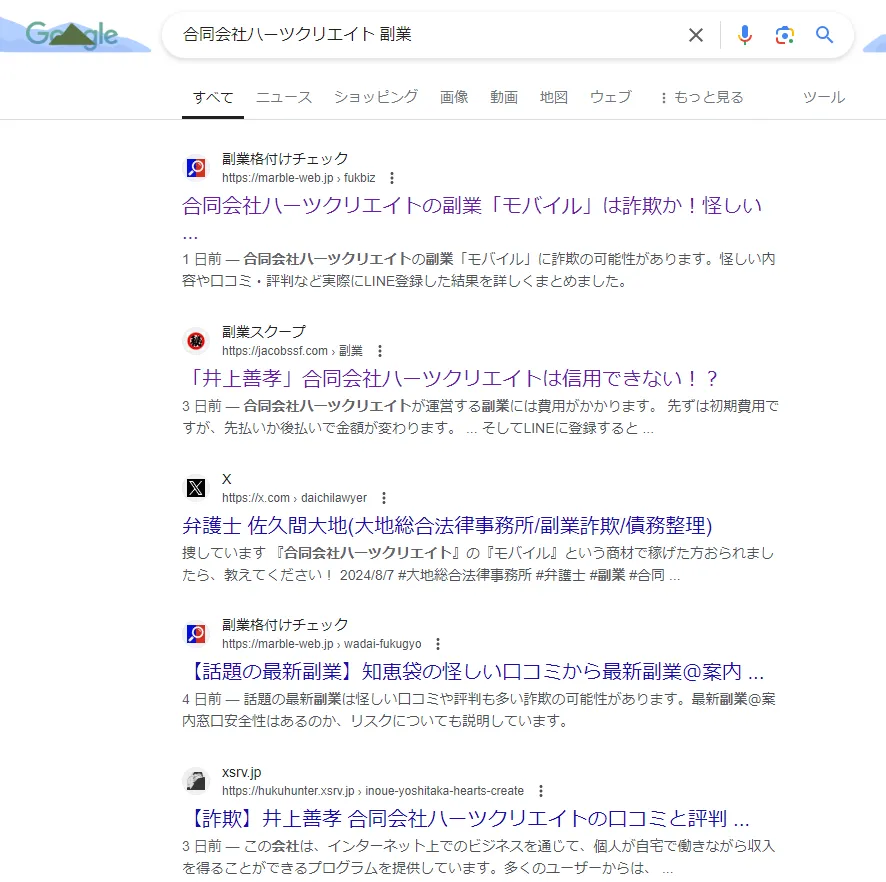Open more options for x.com daichilawyer result

pyautogui.click(x=383, y=498)
